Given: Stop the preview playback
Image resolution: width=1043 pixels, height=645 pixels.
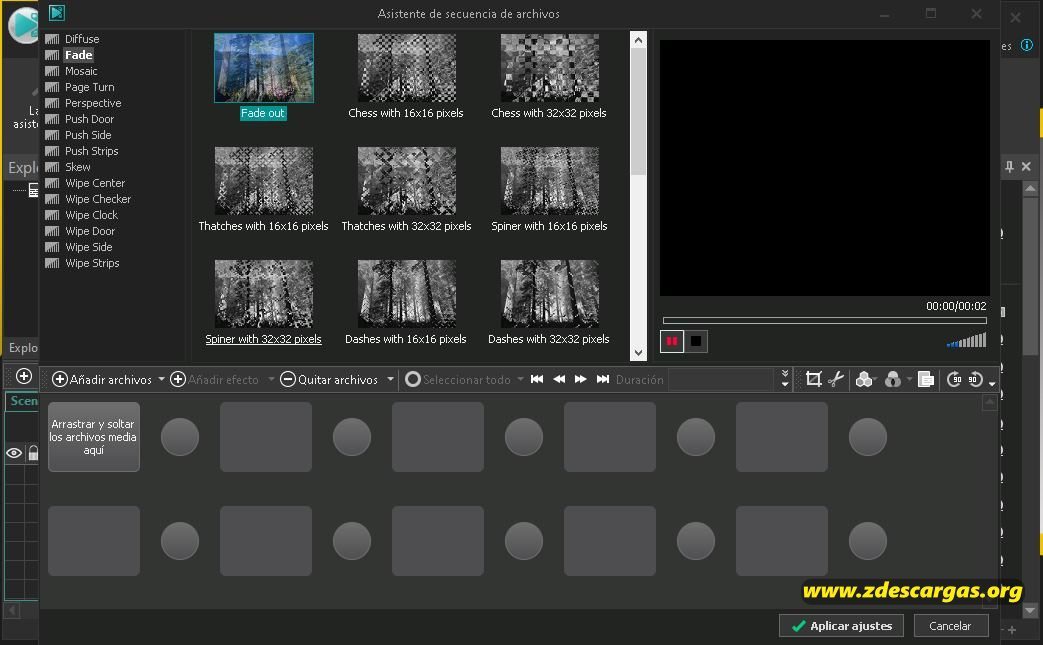Looking at the screenshot, I should point(696,341).
